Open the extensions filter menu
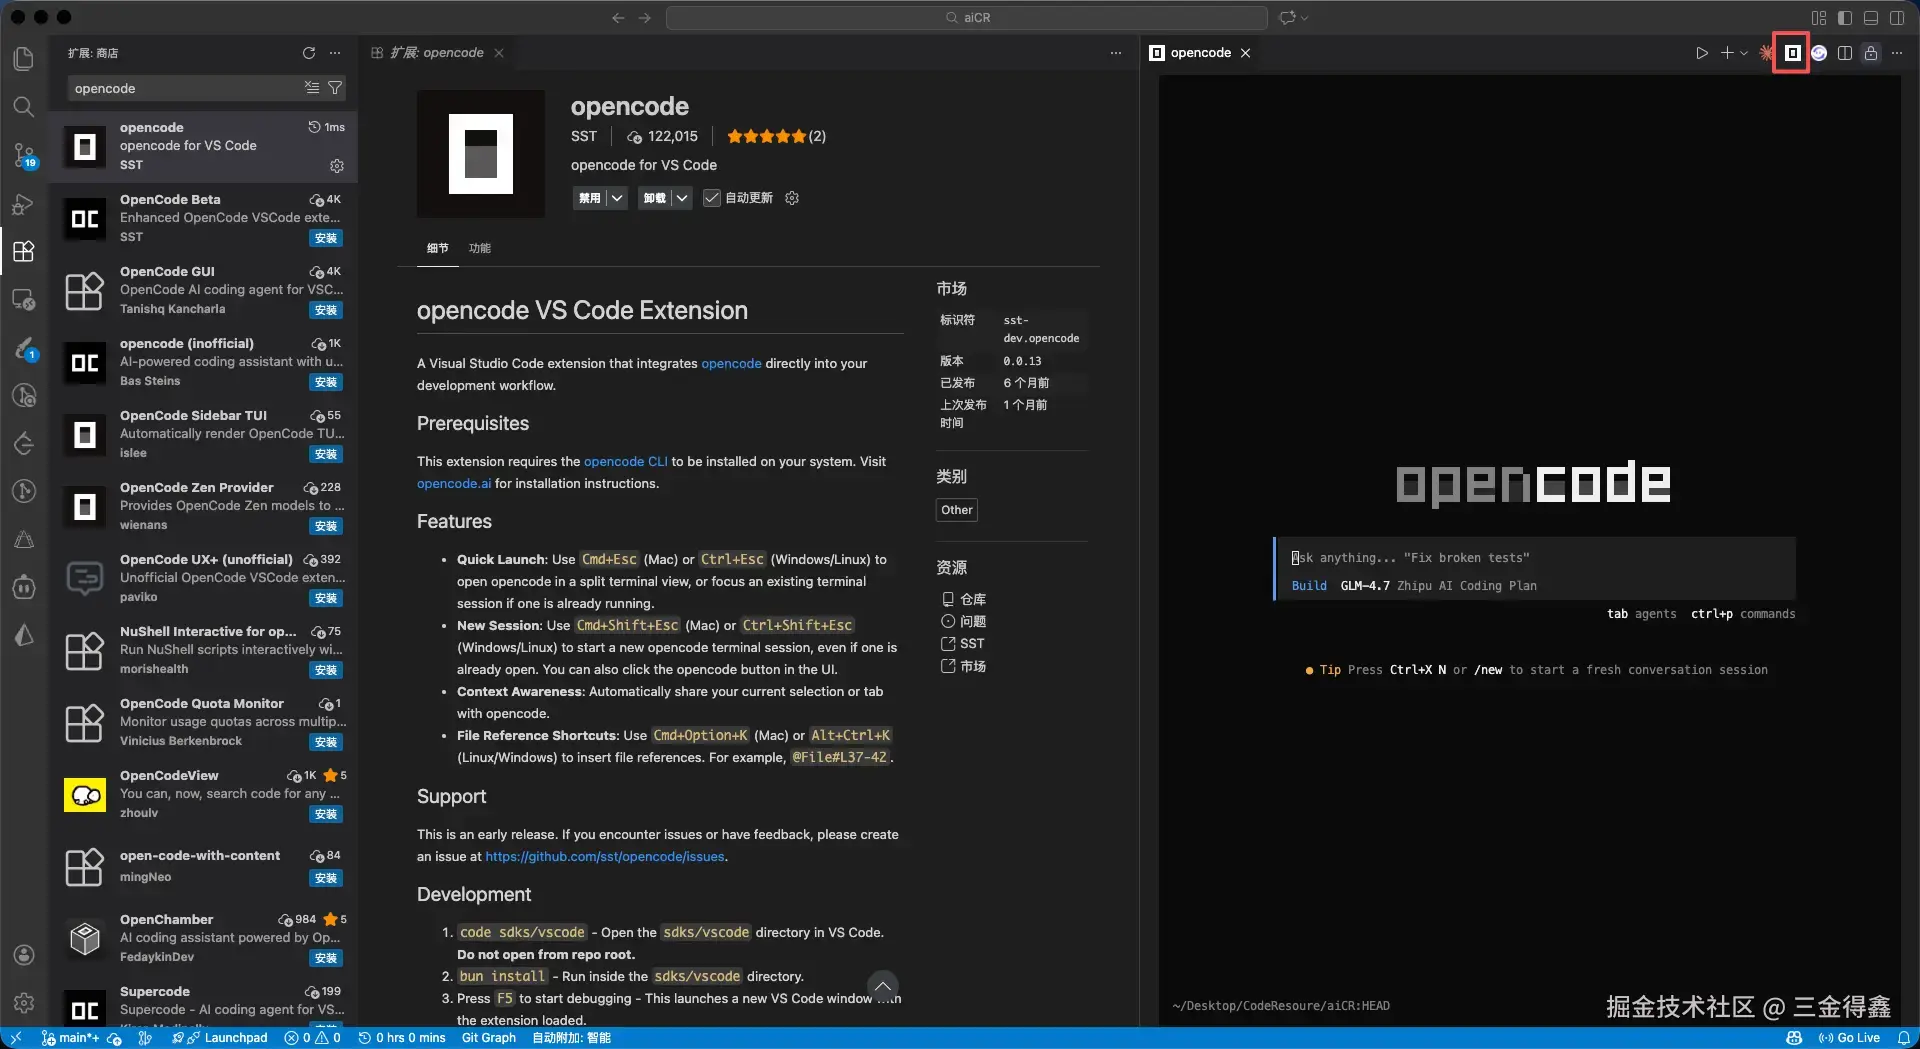This screenshot has height=1049, width=1920. click(x=335, y=88)
